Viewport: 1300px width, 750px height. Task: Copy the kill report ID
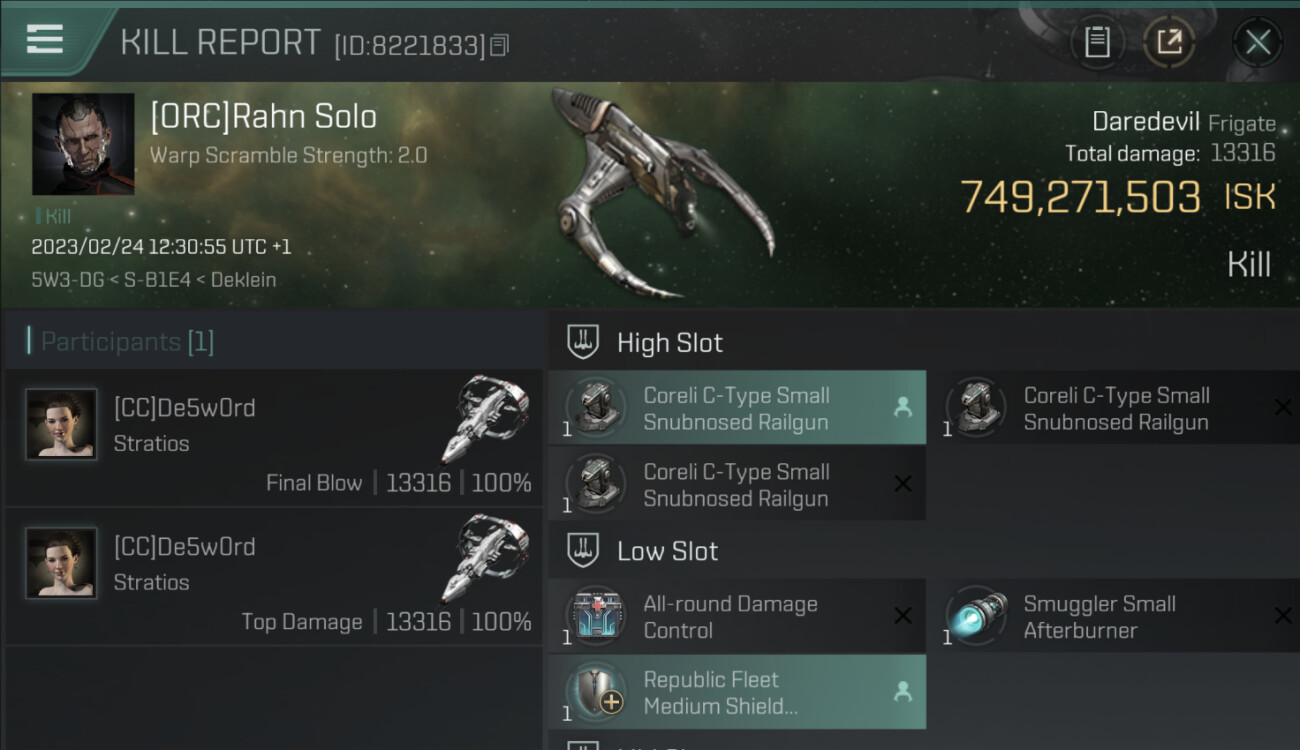(x=499, y=45)
